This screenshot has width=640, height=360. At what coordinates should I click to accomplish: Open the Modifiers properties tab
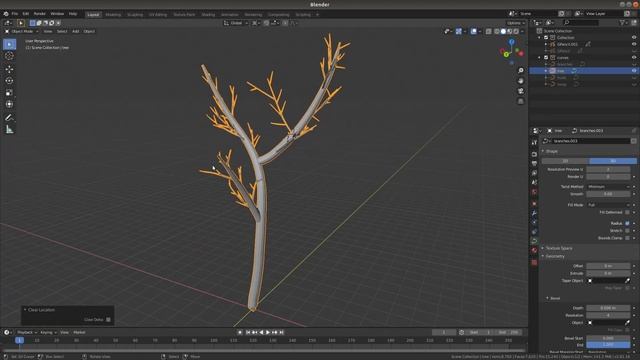click(534, 213)
